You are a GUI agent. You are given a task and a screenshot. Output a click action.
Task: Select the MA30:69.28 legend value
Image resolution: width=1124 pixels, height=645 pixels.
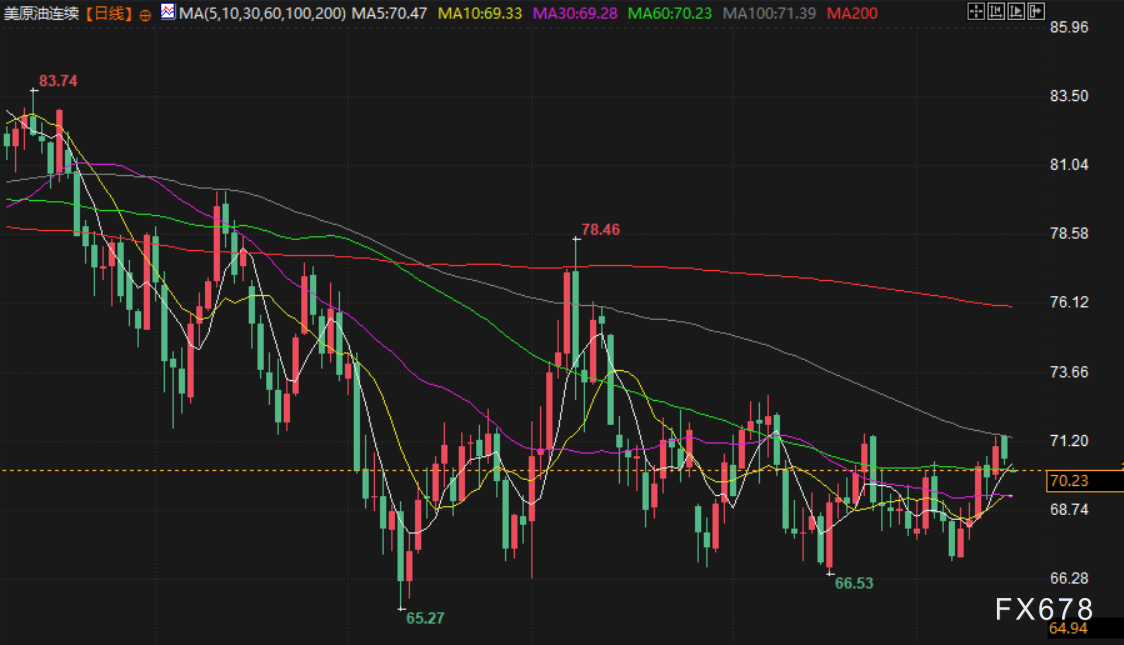pos(575,14)
